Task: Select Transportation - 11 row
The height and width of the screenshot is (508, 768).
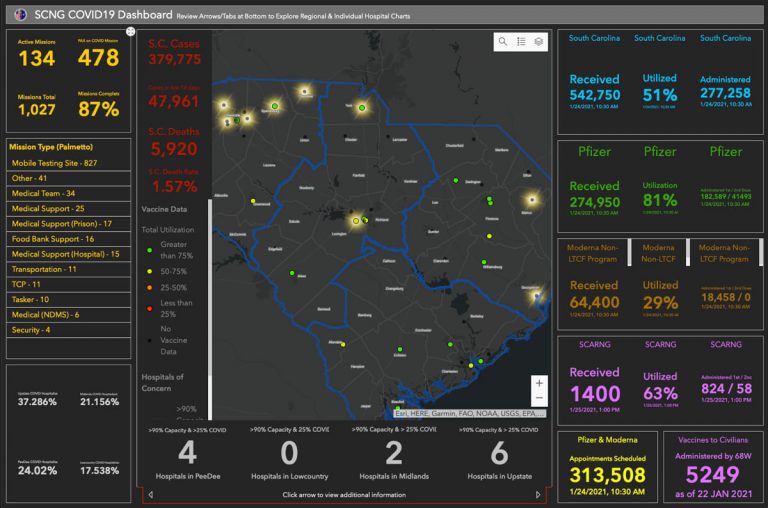Action: tap(69, 269)
